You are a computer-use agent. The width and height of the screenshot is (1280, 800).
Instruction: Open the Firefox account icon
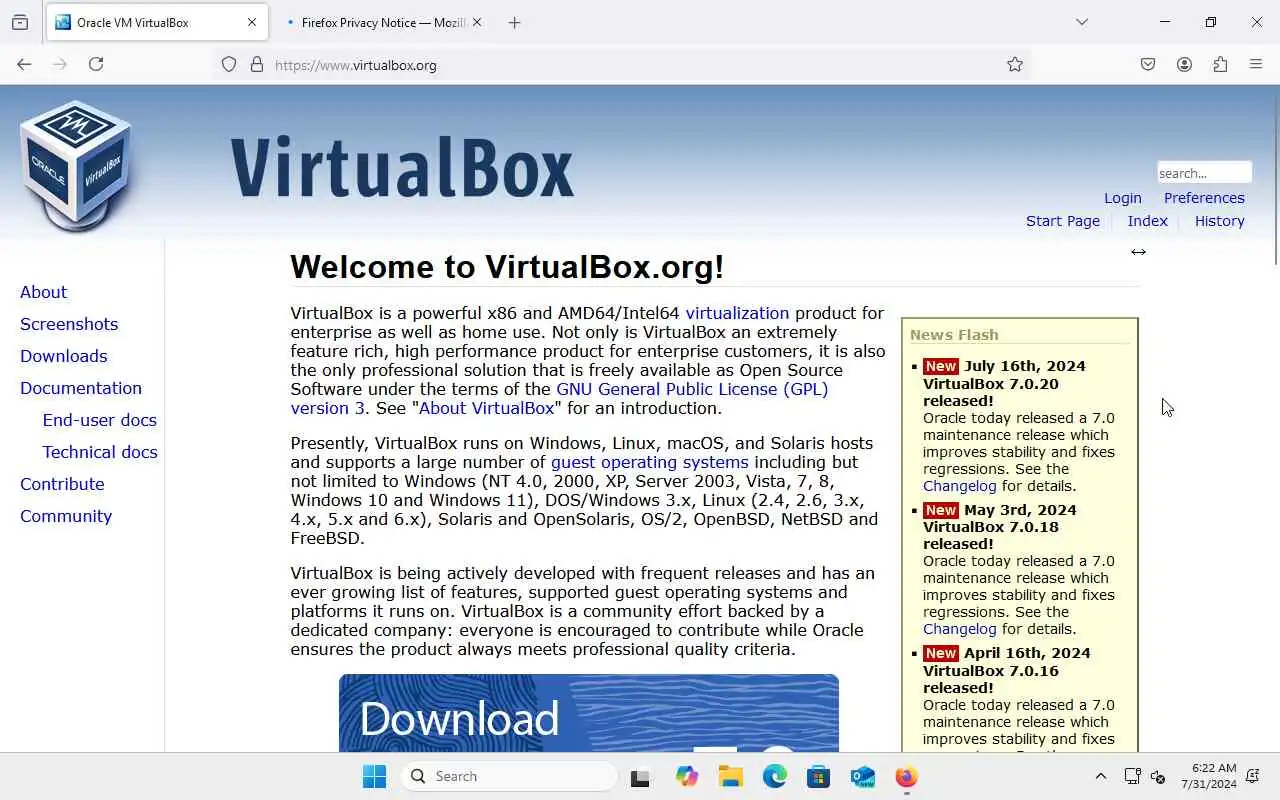1184,64
